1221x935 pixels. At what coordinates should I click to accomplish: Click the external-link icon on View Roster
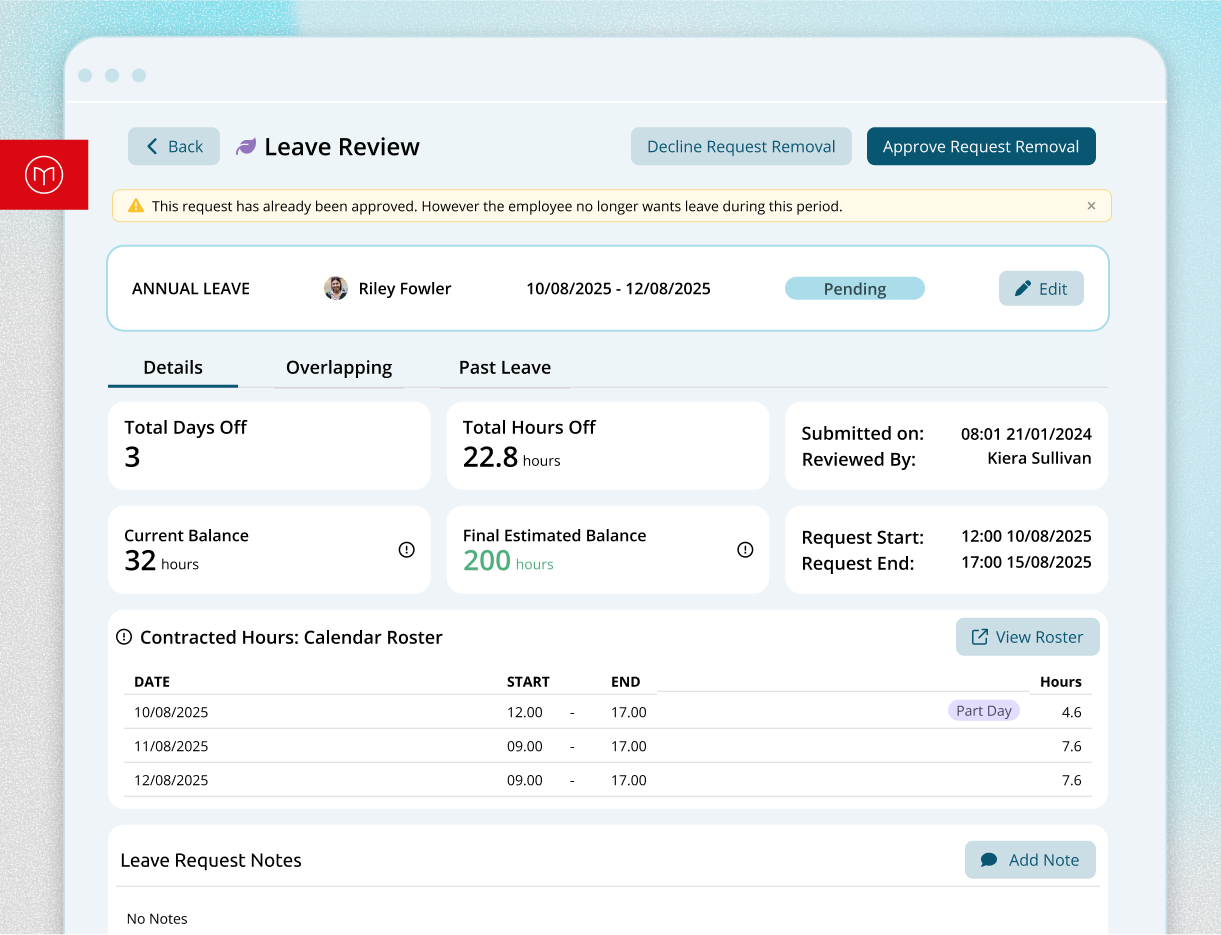981,637
